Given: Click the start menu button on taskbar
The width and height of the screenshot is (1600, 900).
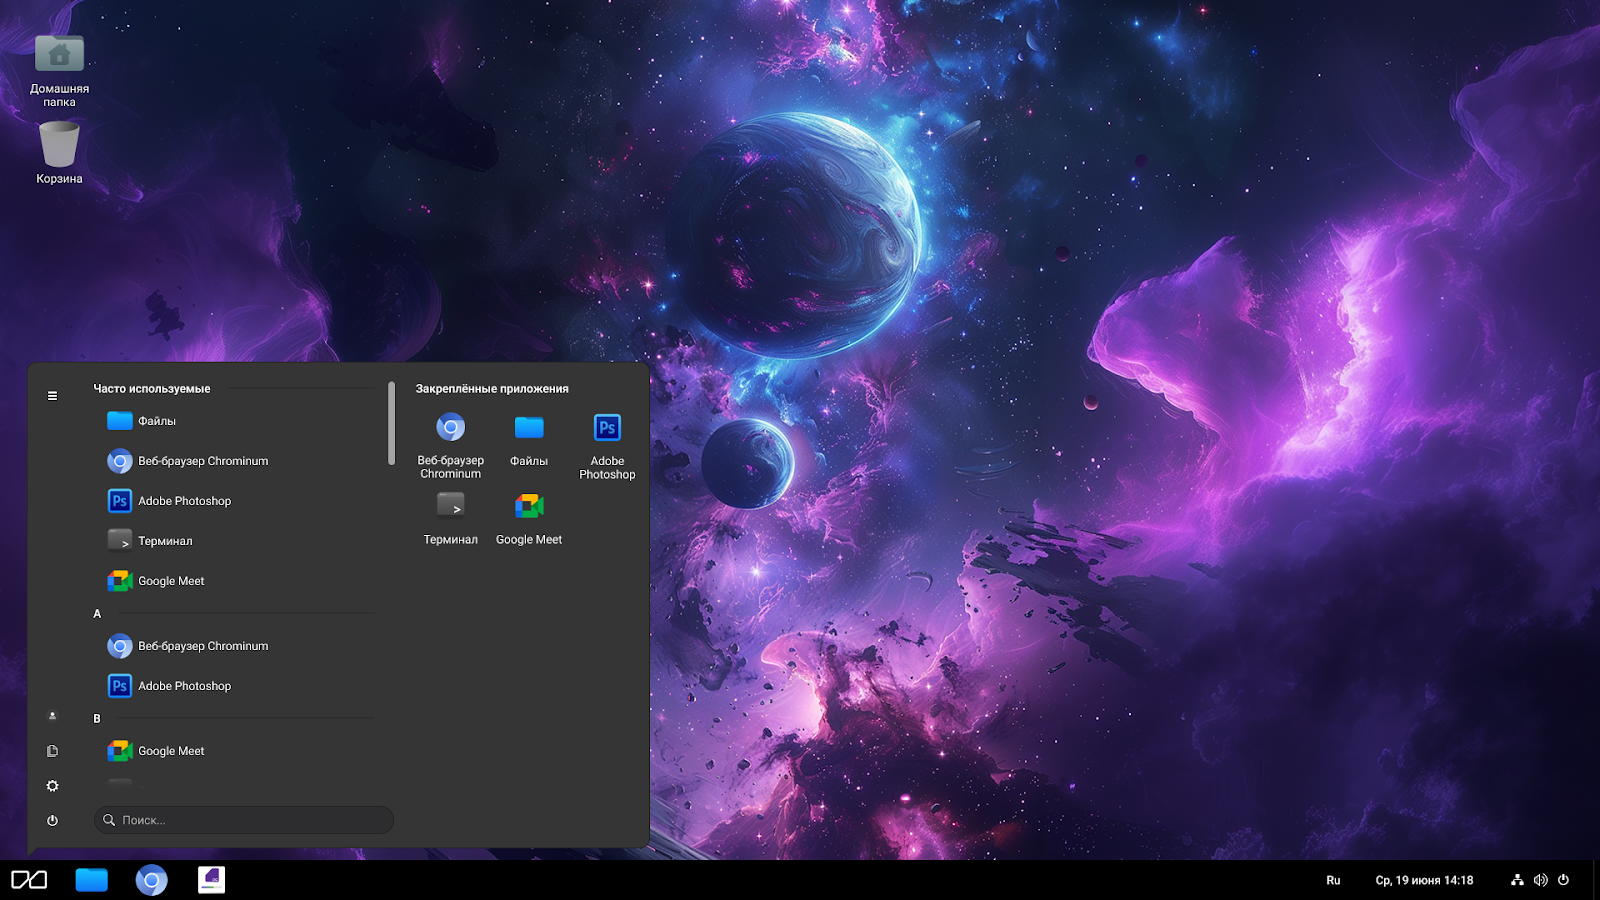Looking at the screenshot, I should [29, 880].
